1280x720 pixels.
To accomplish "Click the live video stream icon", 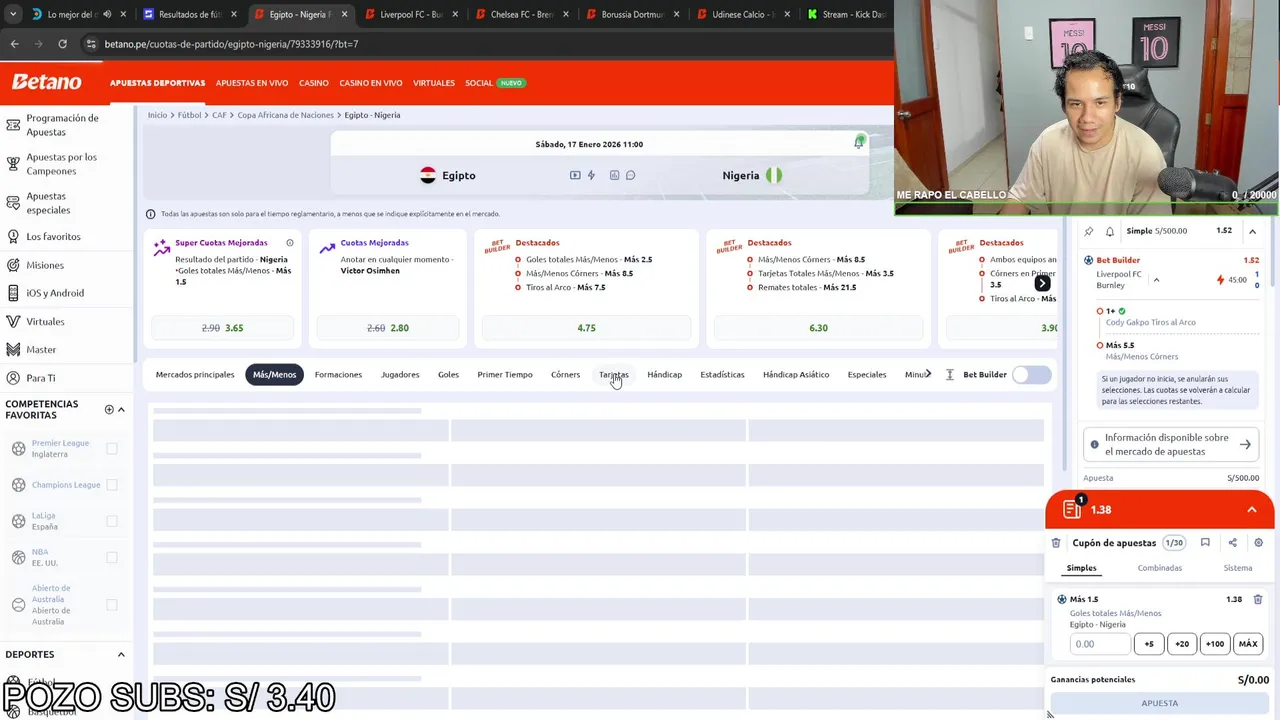I will 575,175.
